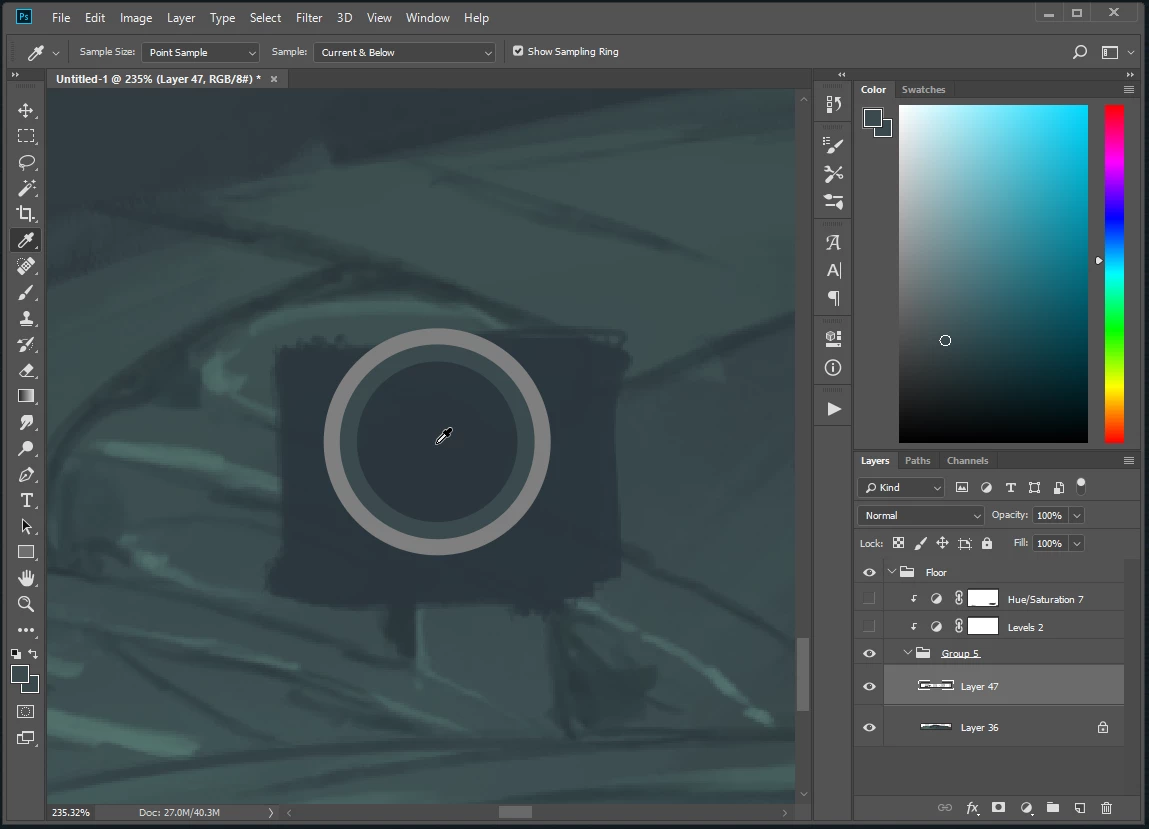
Task: Select the Lasso tool
Action: click(x=26, y=162)
